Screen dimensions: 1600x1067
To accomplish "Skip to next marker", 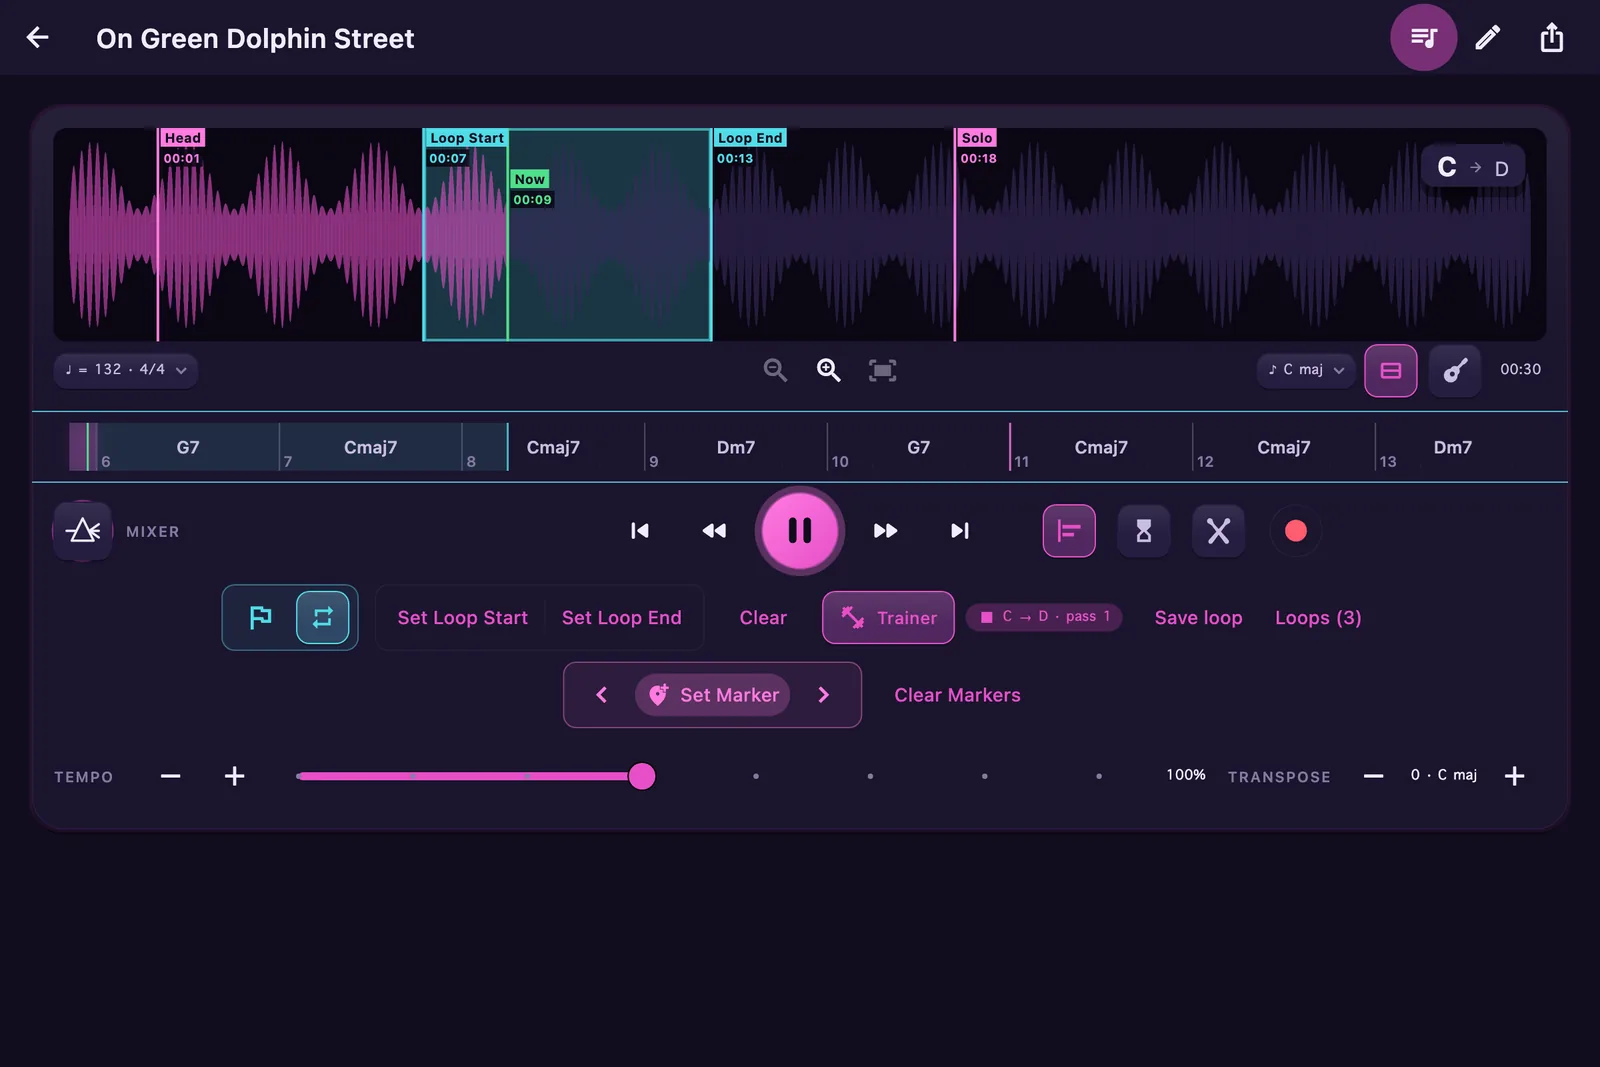I will (960, 531).
